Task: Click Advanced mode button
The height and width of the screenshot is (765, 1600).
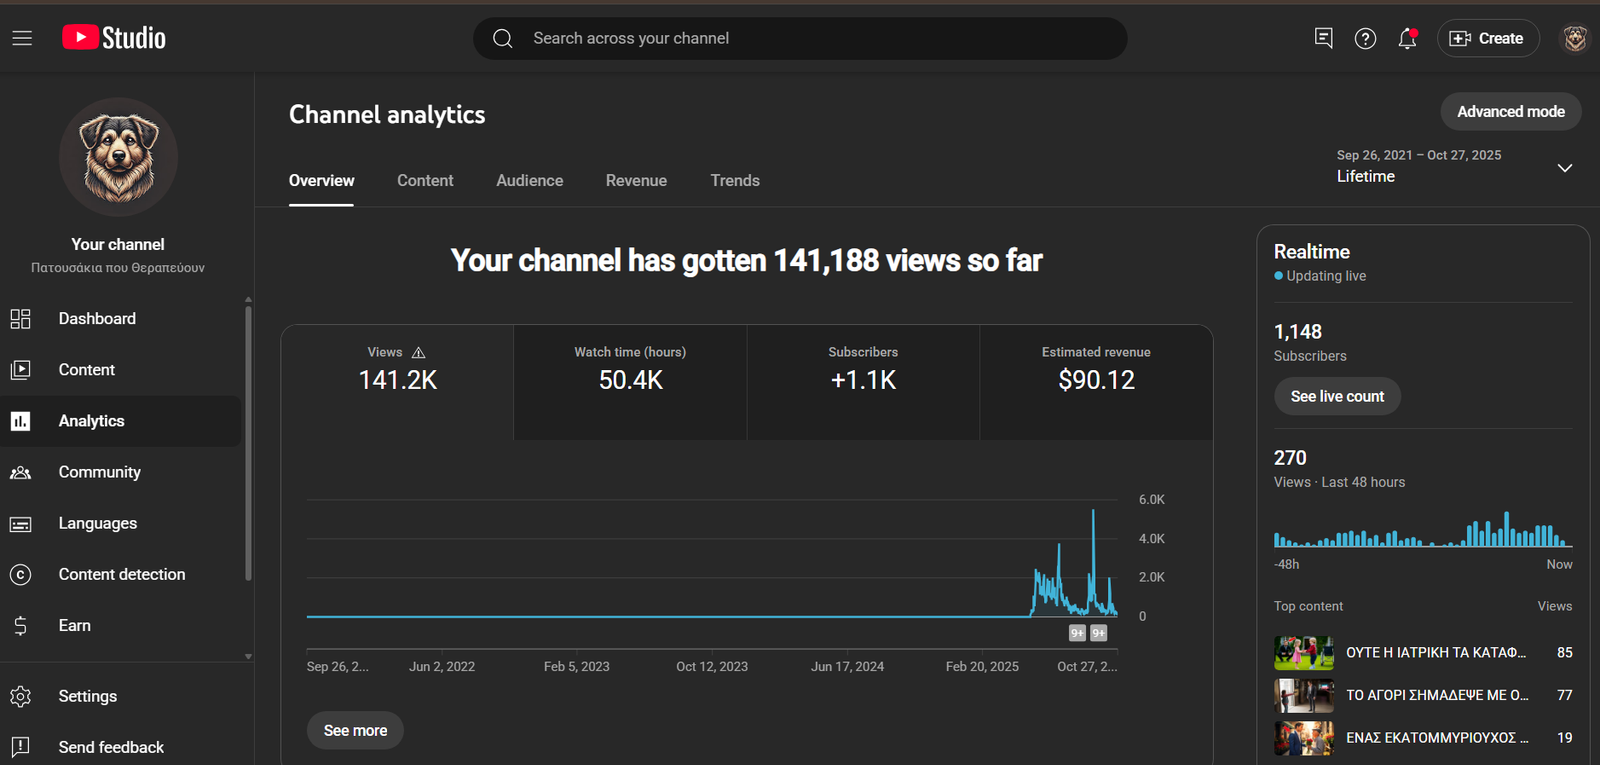Action: pos(1510,111)
